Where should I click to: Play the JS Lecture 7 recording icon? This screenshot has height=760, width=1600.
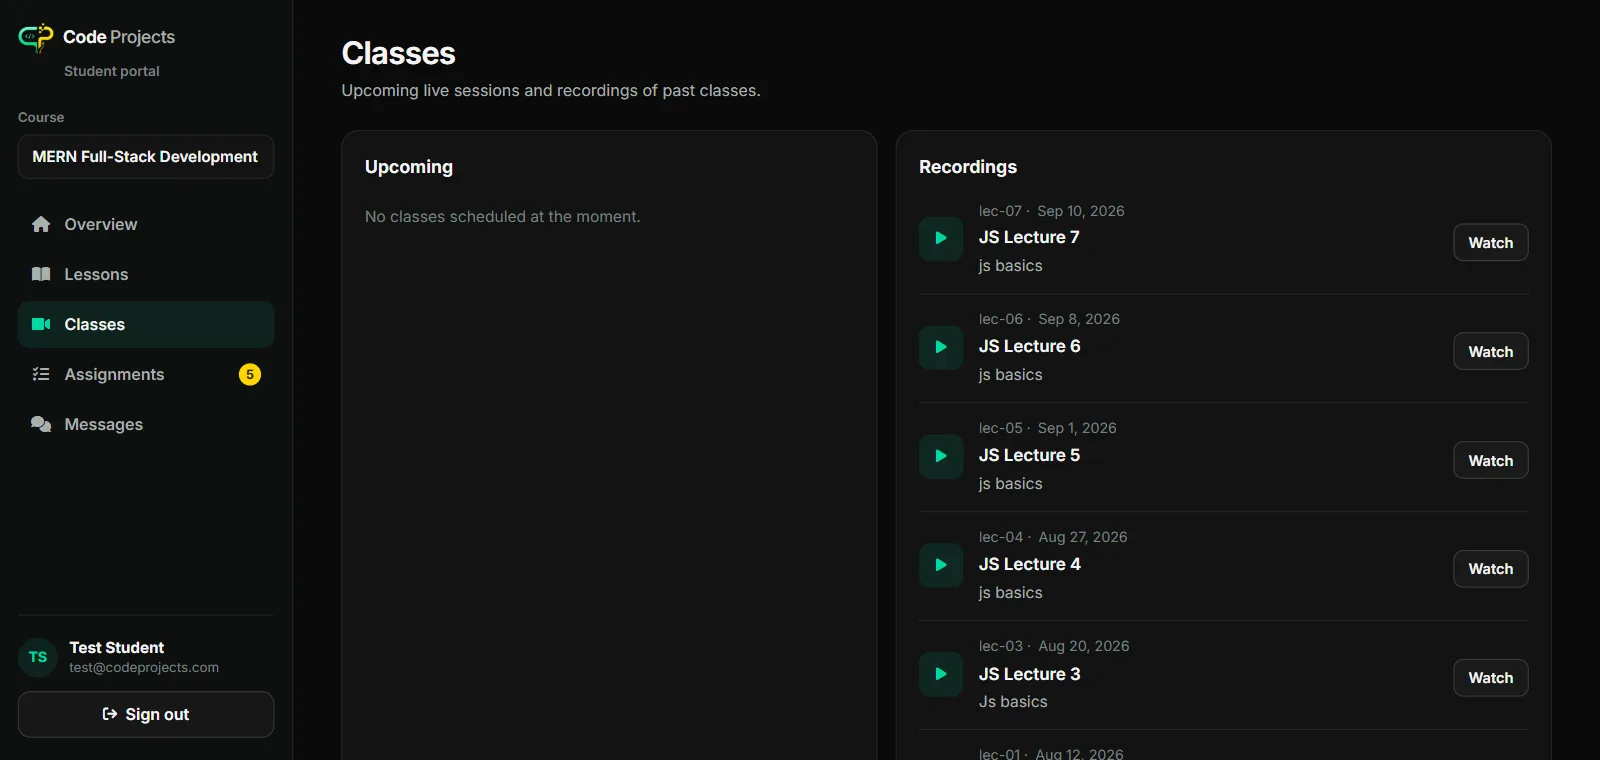(x=941, y=238)
